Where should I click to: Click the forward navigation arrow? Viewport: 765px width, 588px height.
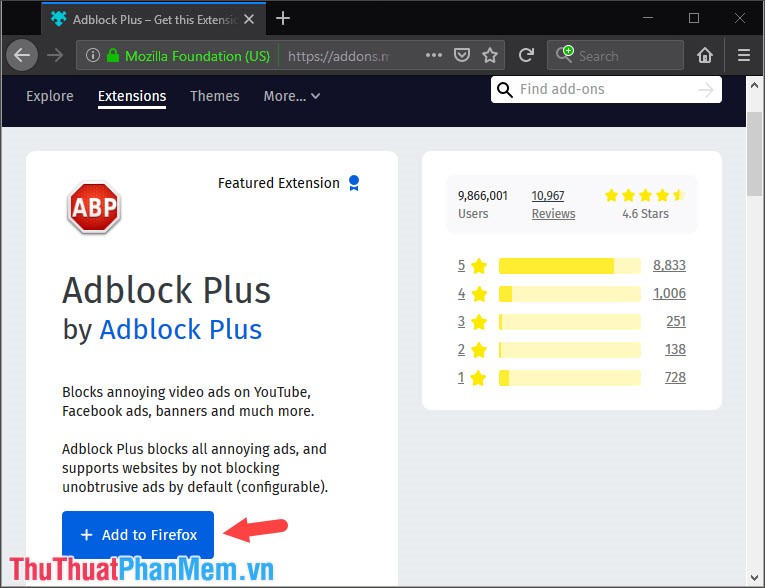pyautogui.click(x=55, y=55)
